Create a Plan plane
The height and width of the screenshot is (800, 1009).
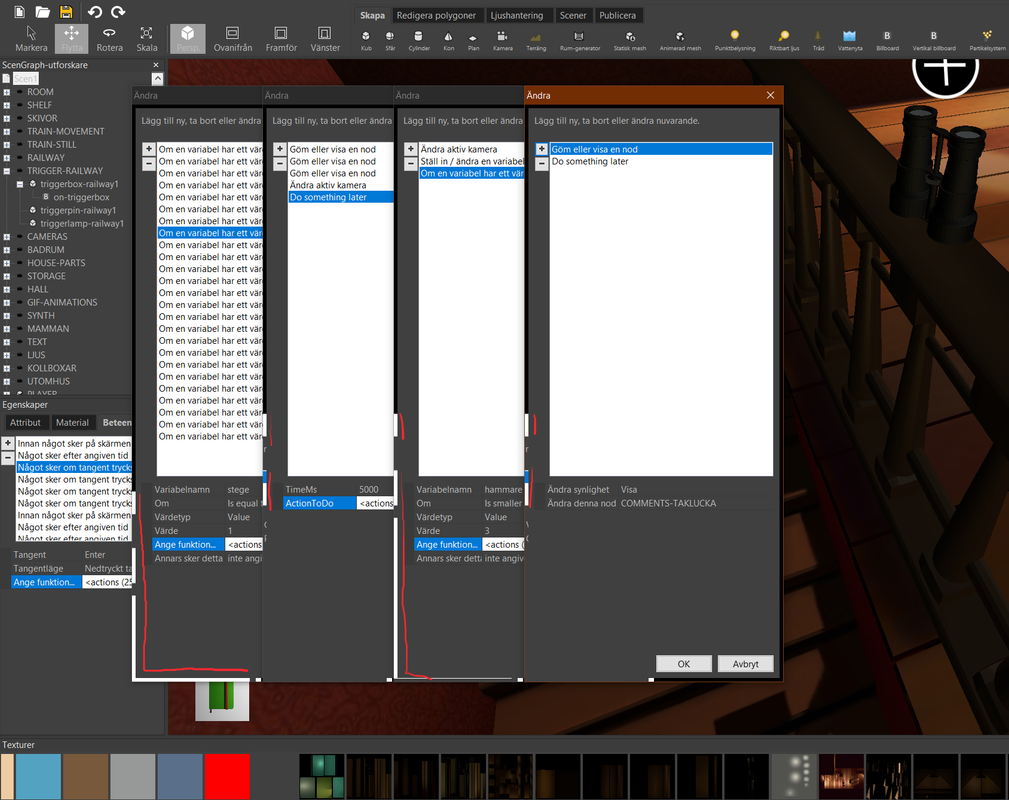473,41
